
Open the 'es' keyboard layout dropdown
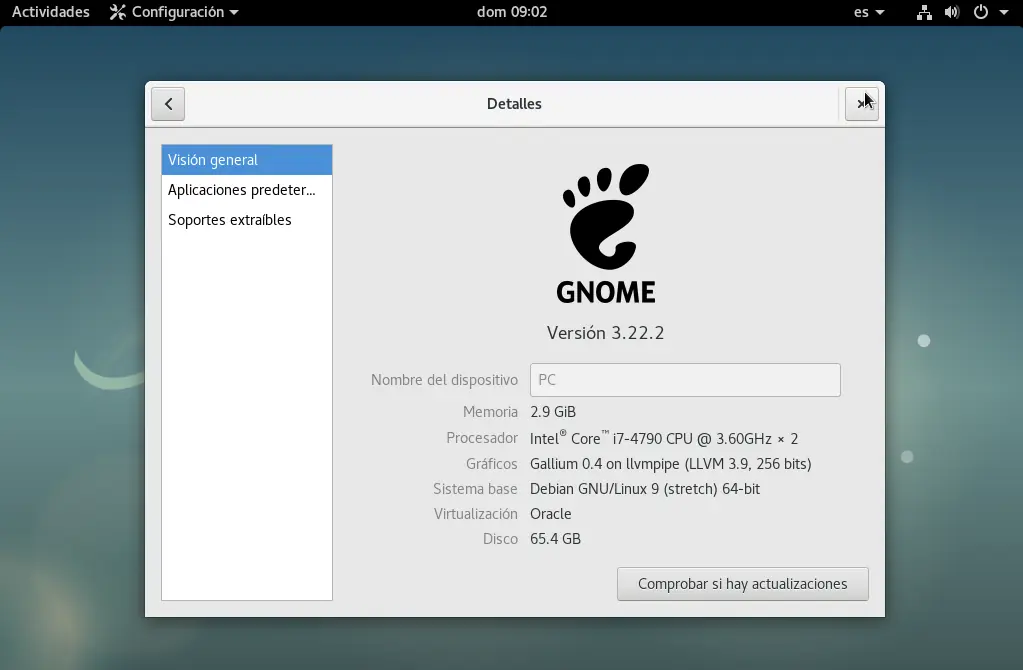coord(869,12)
